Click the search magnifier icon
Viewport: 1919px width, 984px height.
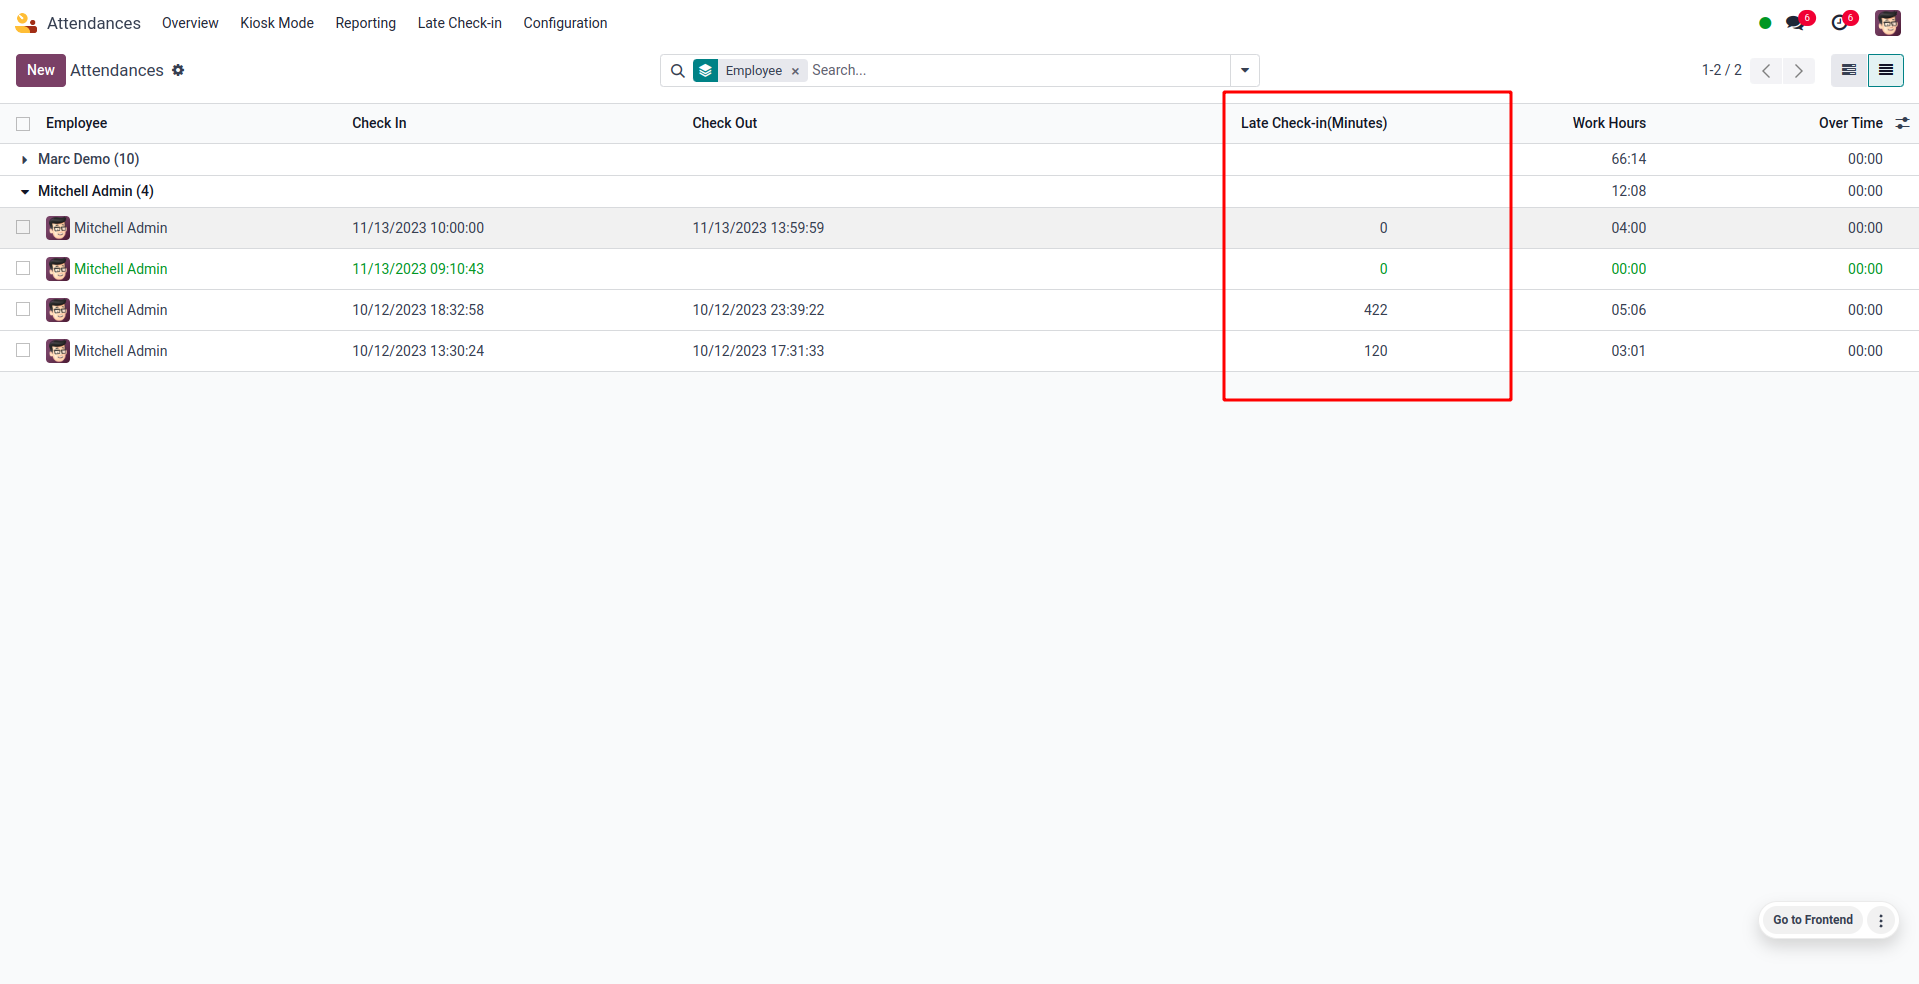click(677, 71)
